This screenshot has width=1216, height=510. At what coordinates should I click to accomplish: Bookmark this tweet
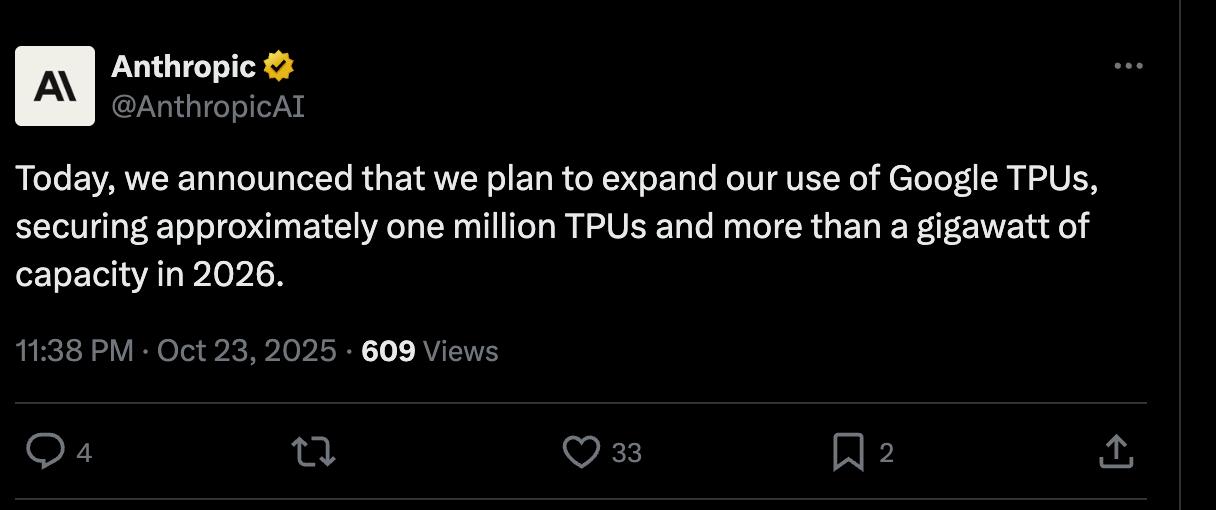[x=847, y=453]
